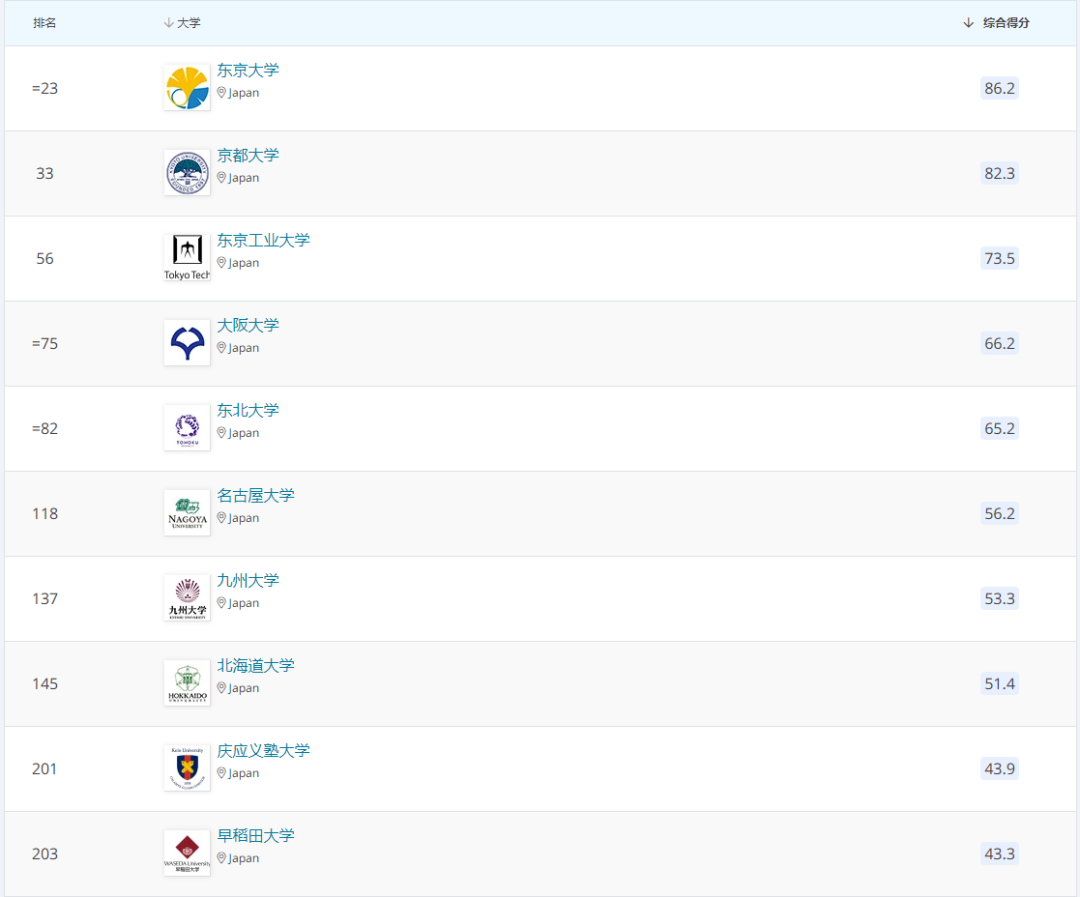Select the score 43.9 badge
Screen dimensions: 1080x897
coord(999,768)
